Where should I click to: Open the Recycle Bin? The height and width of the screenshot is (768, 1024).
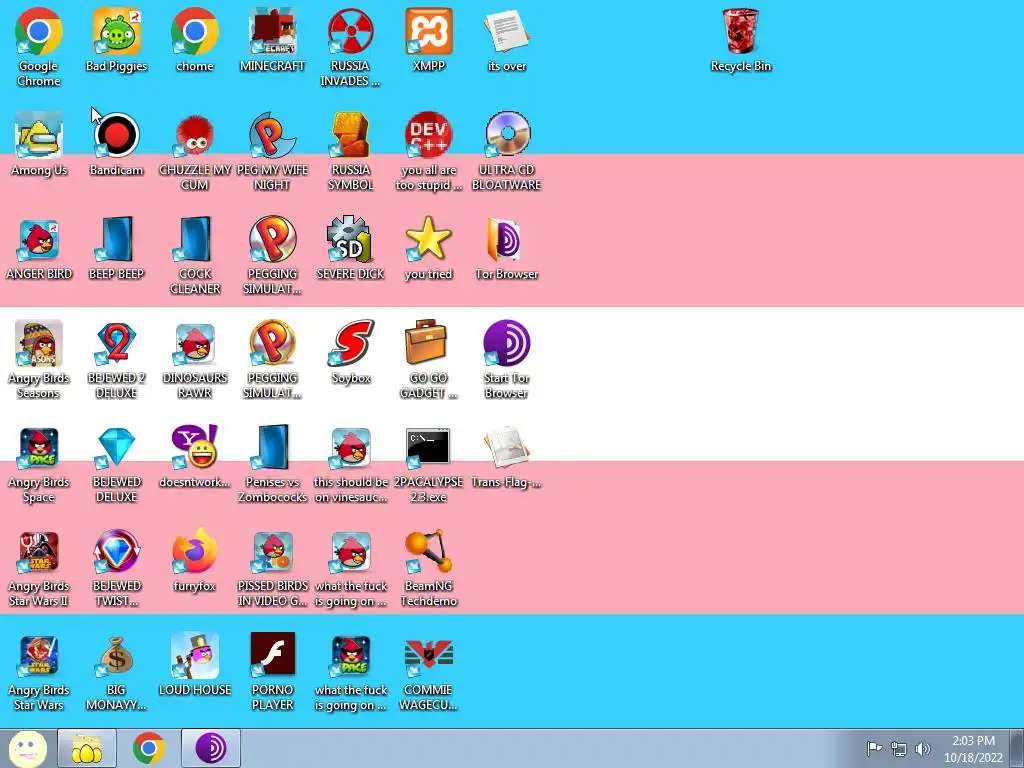tap(741, 39)
